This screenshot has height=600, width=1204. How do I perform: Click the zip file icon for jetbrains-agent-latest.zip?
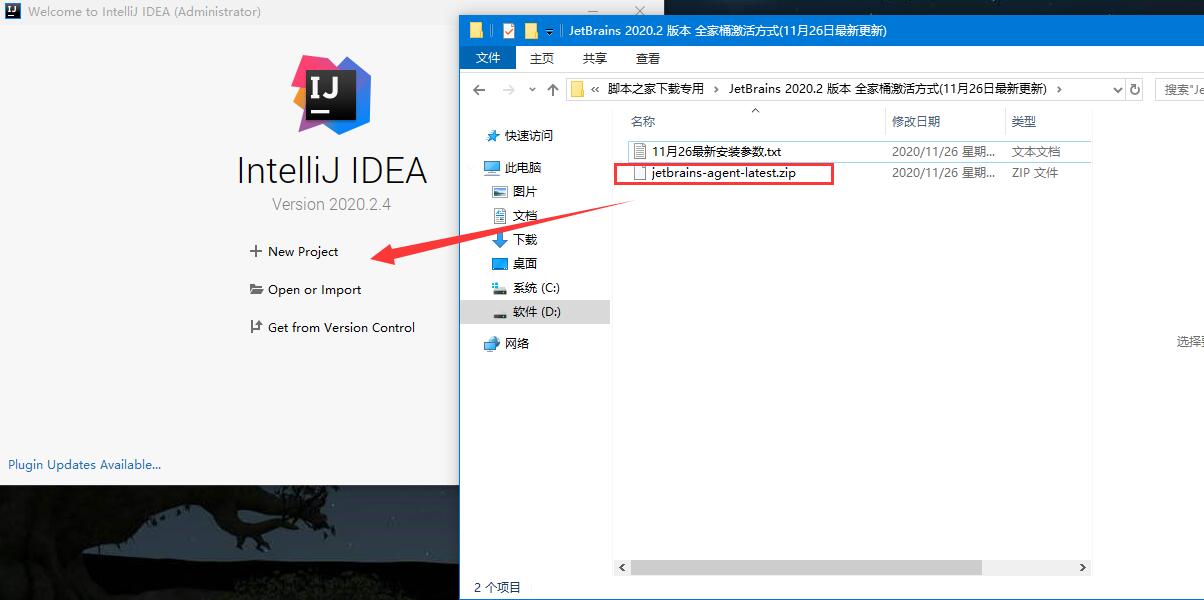point(640,173)
